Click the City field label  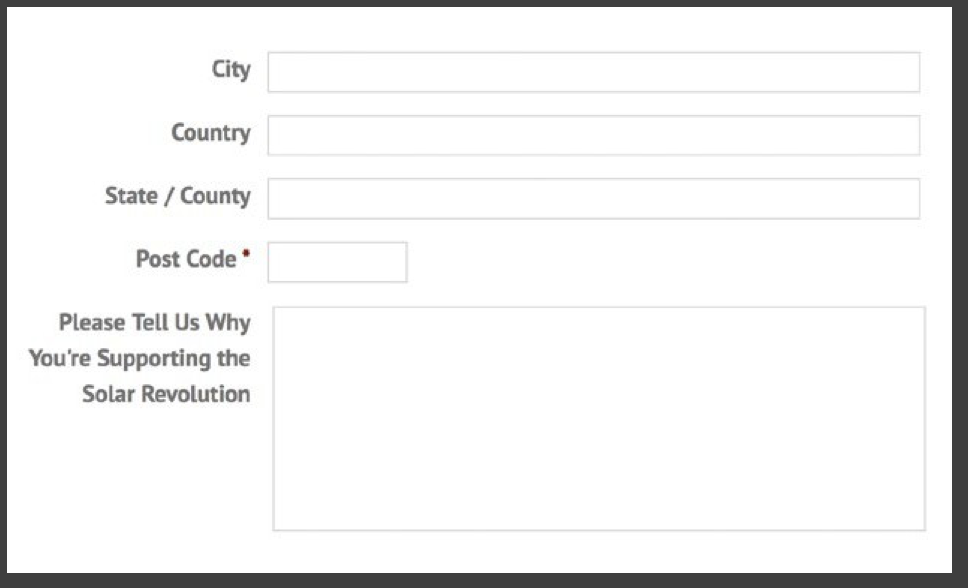[231, 70]
